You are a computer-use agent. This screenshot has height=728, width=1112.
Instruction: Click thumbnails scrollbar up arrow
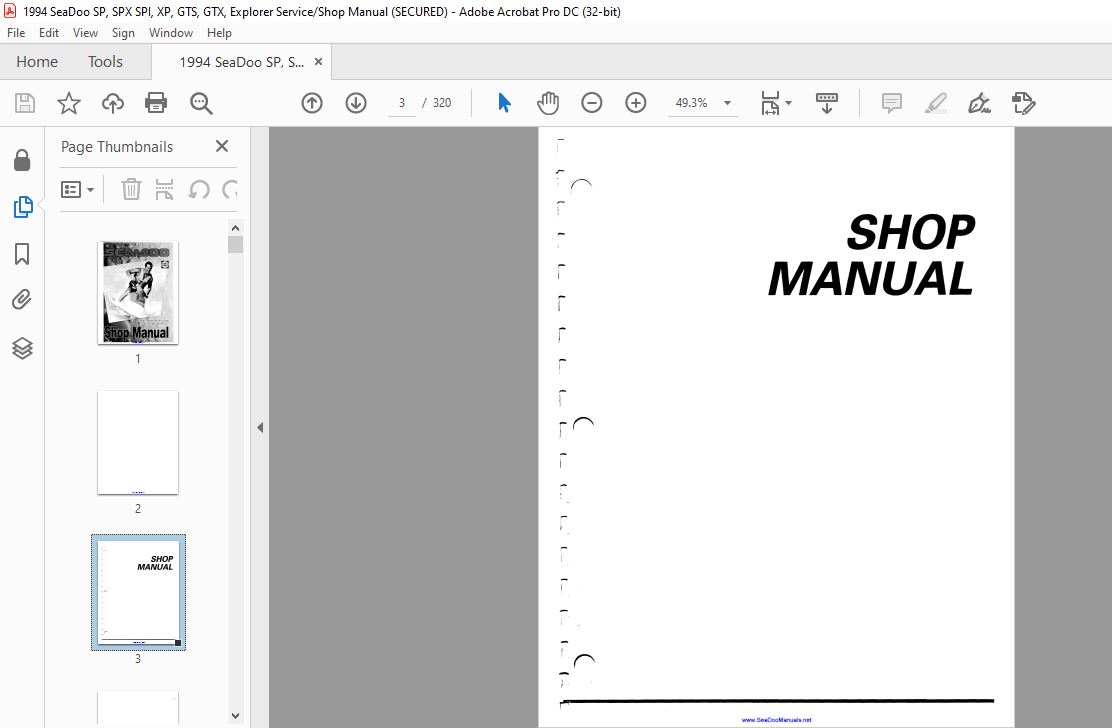click(235, 228)
